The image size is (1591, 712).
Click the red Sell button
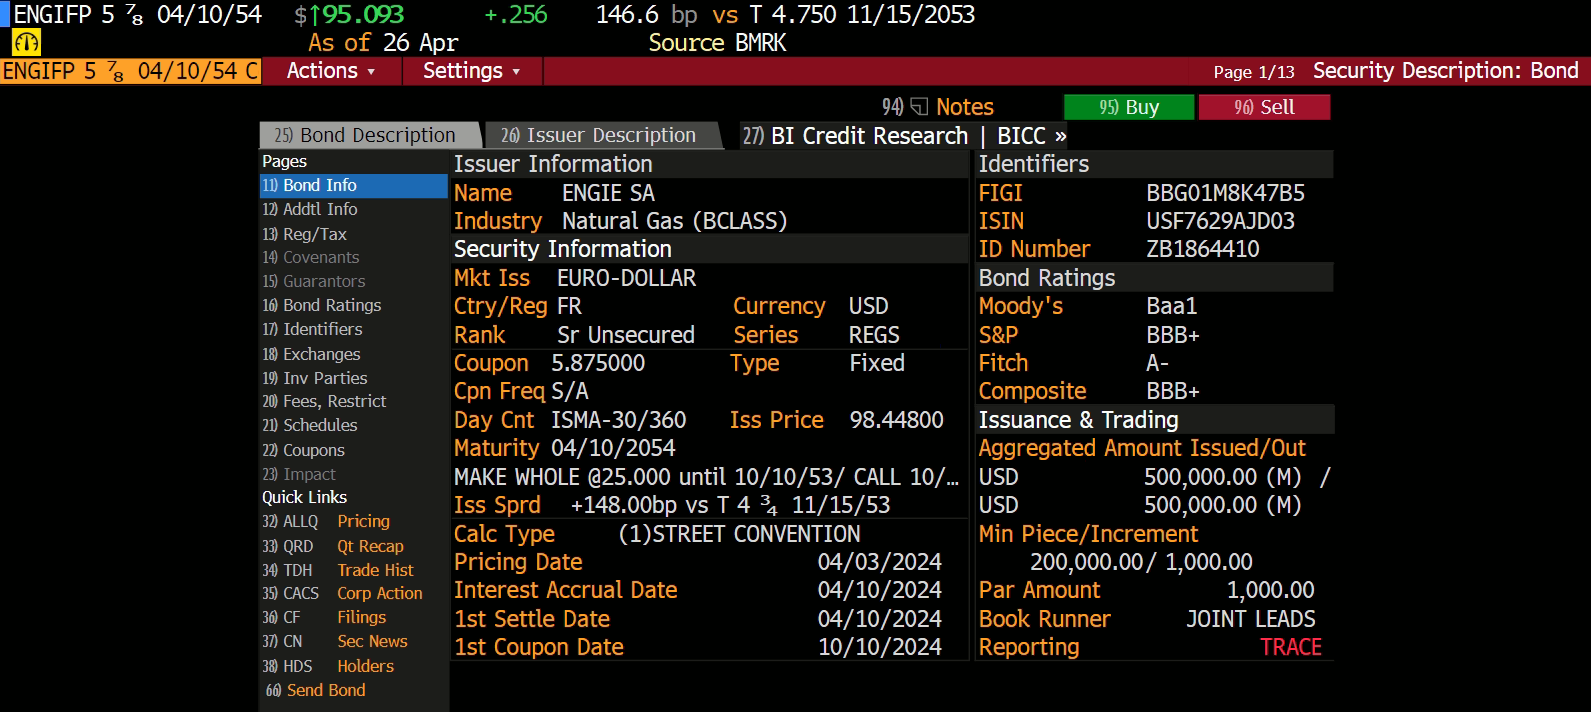click(1264, 107)
